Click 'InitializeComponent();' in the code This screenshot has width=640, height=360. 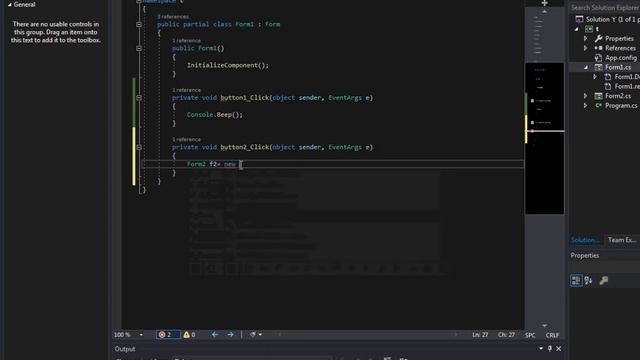(x=228, y=65)
